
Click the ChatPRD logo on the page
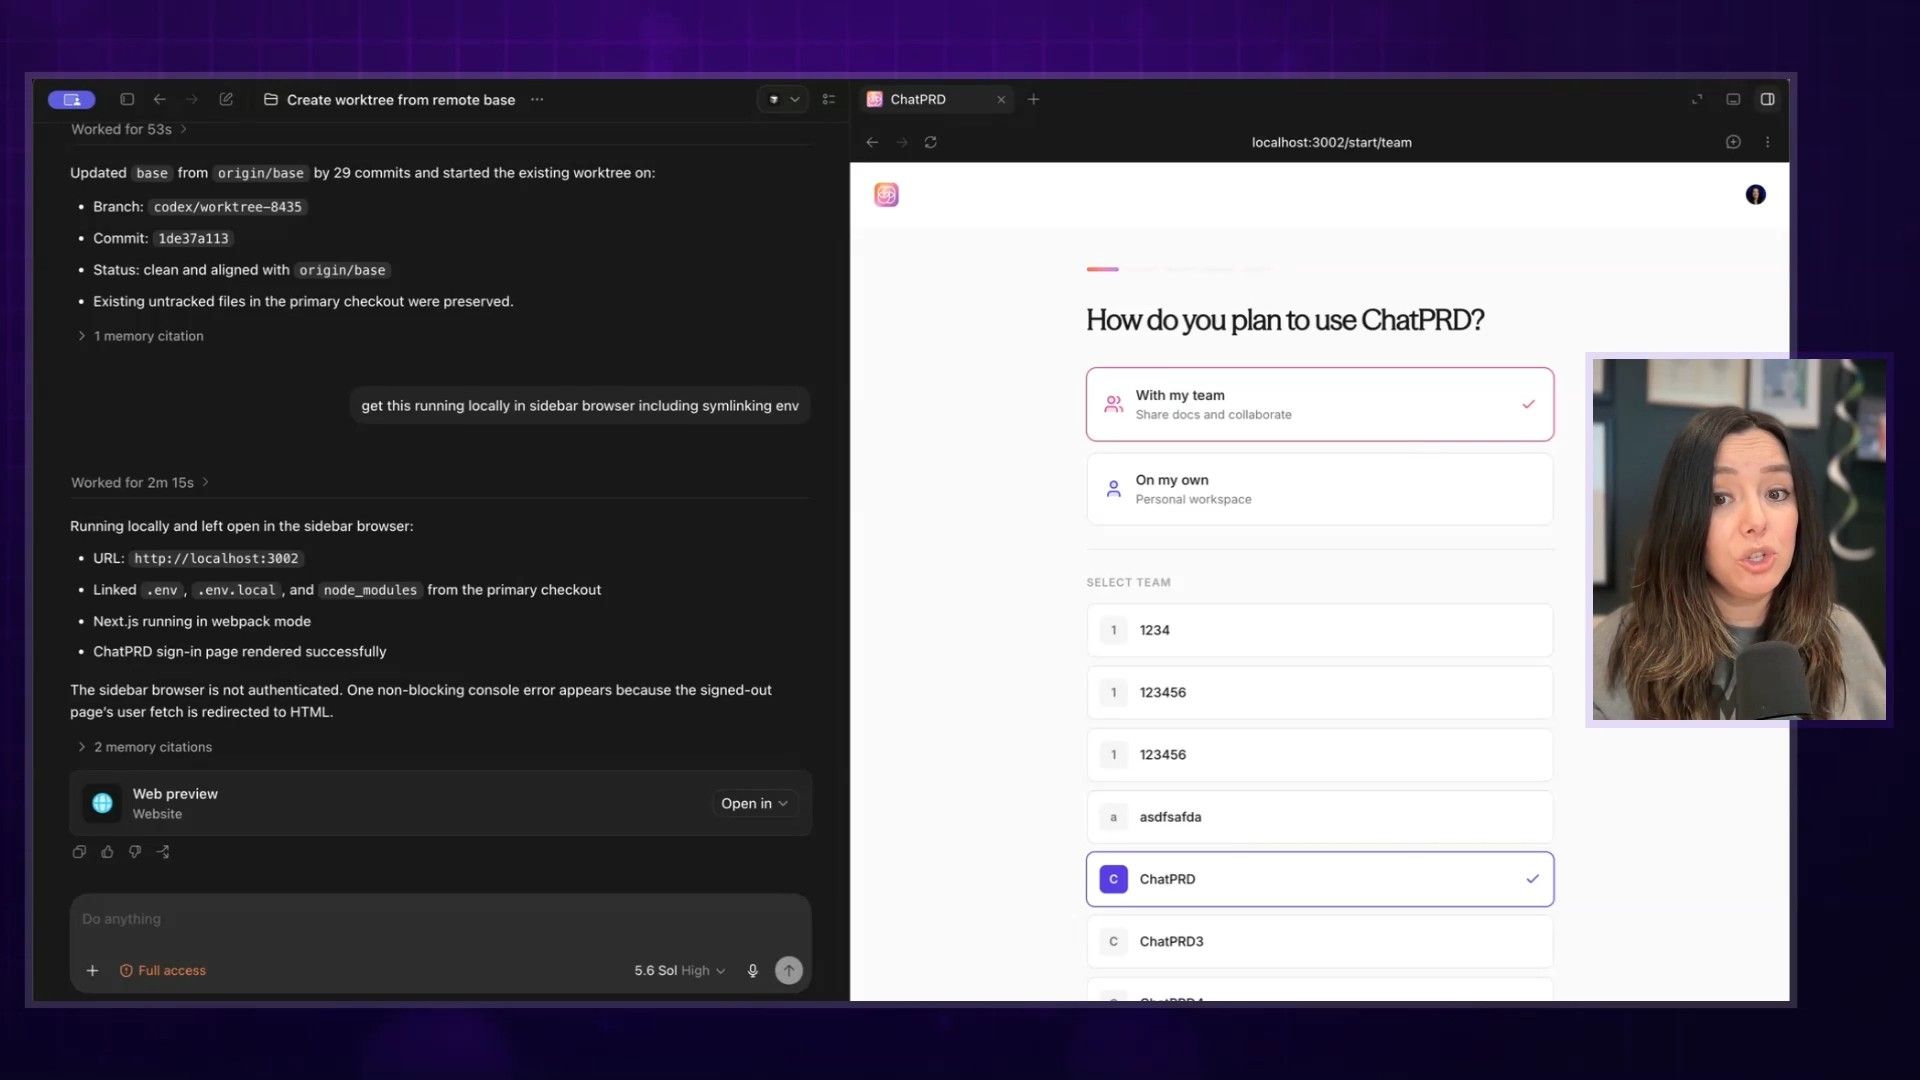tap(886, 195)
